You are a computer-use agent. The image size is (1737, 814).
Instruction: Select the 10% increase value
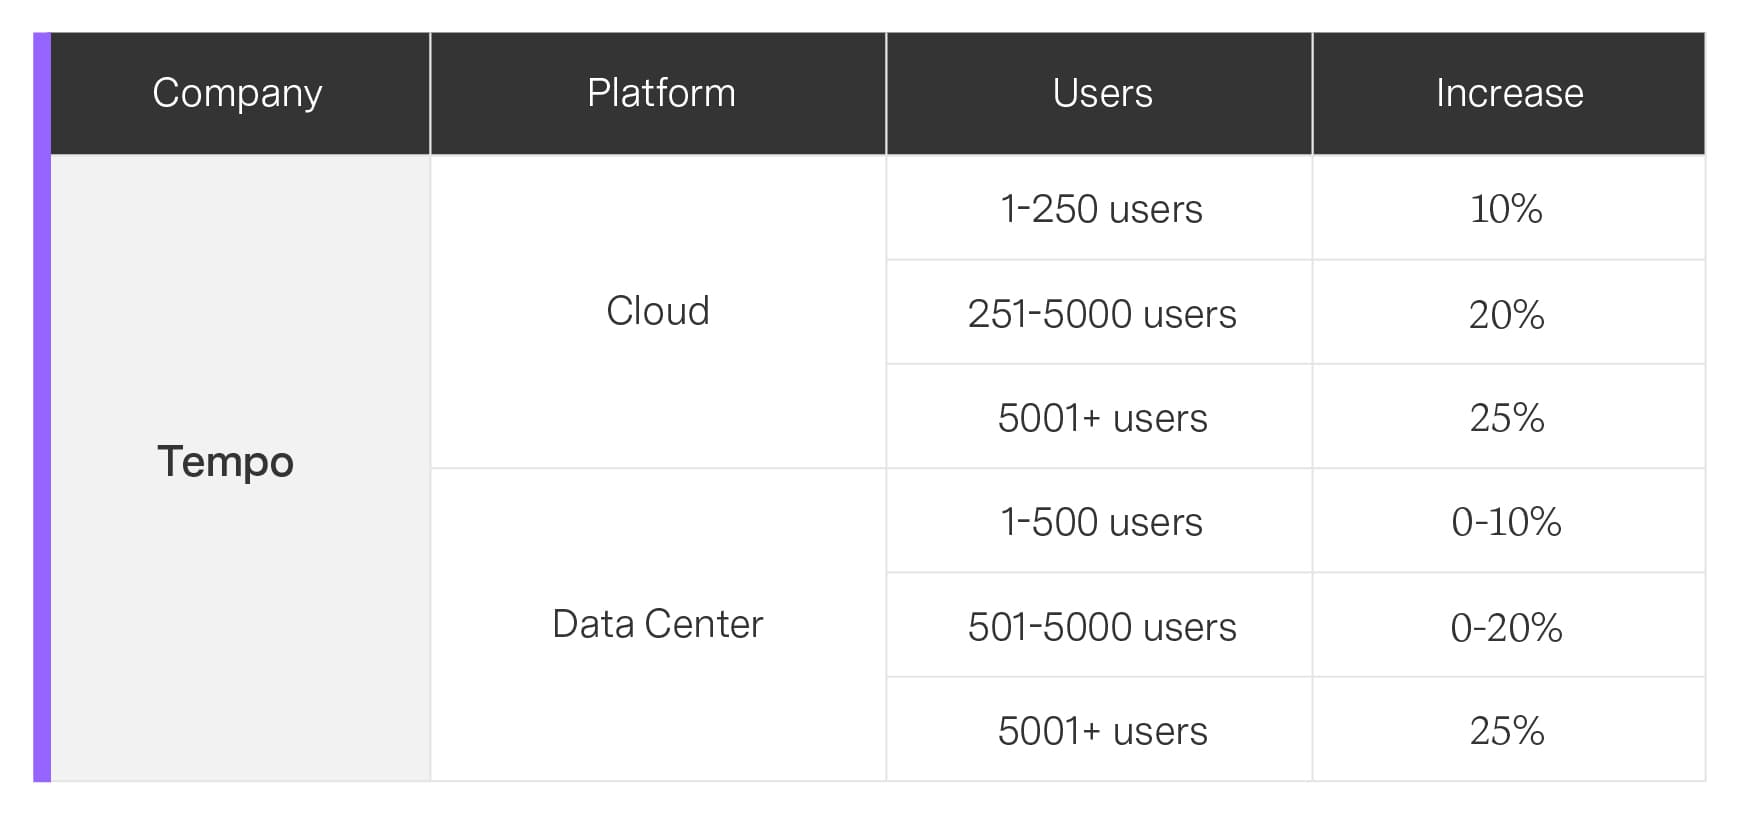[1506, 209]
